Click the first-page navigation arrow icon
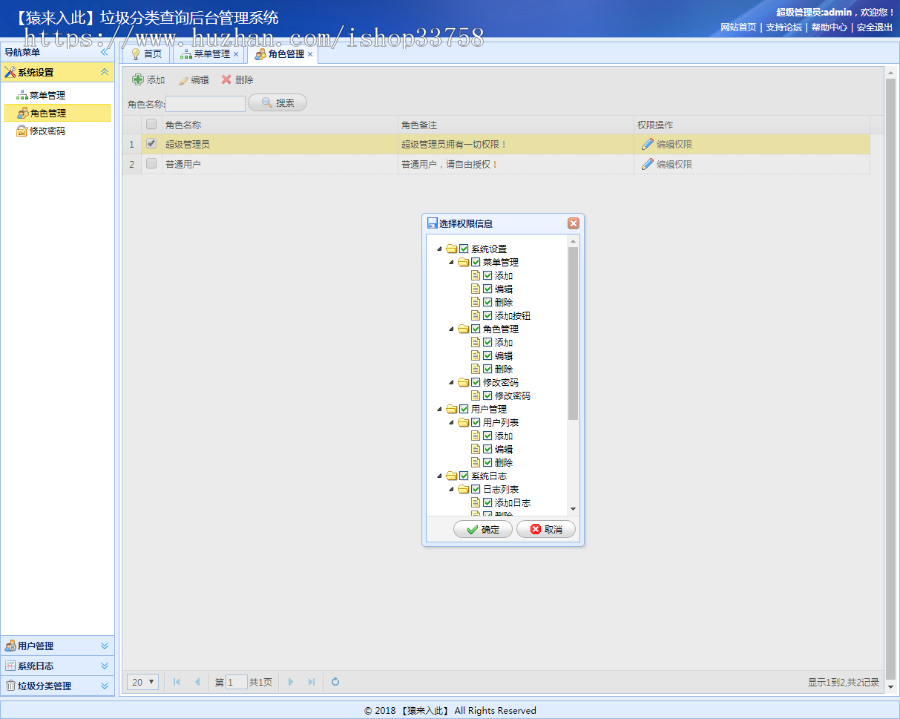Screen dimensions: 900x719 (x=175, y=681)
